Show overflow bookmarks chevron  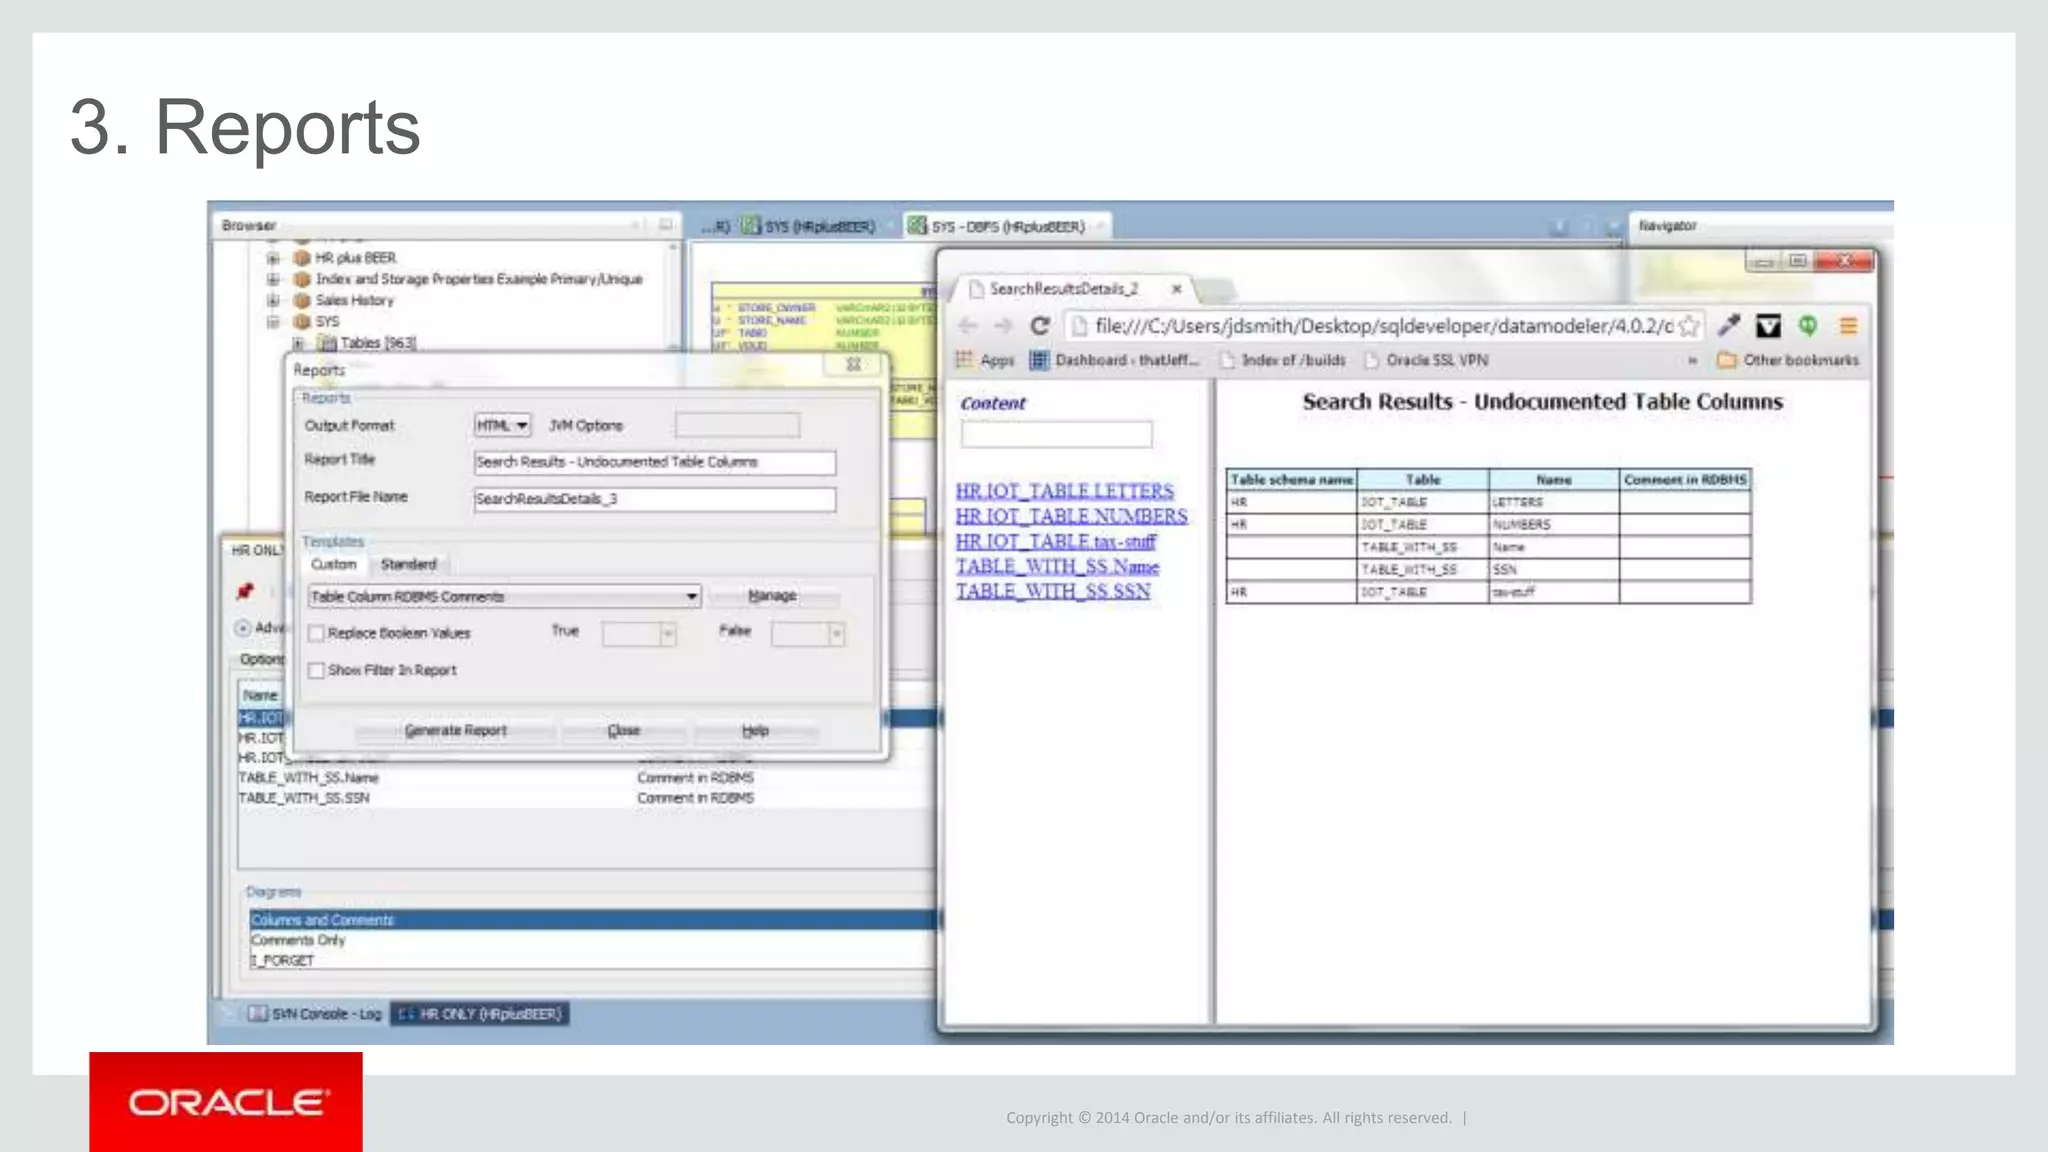pos(1692,360)
